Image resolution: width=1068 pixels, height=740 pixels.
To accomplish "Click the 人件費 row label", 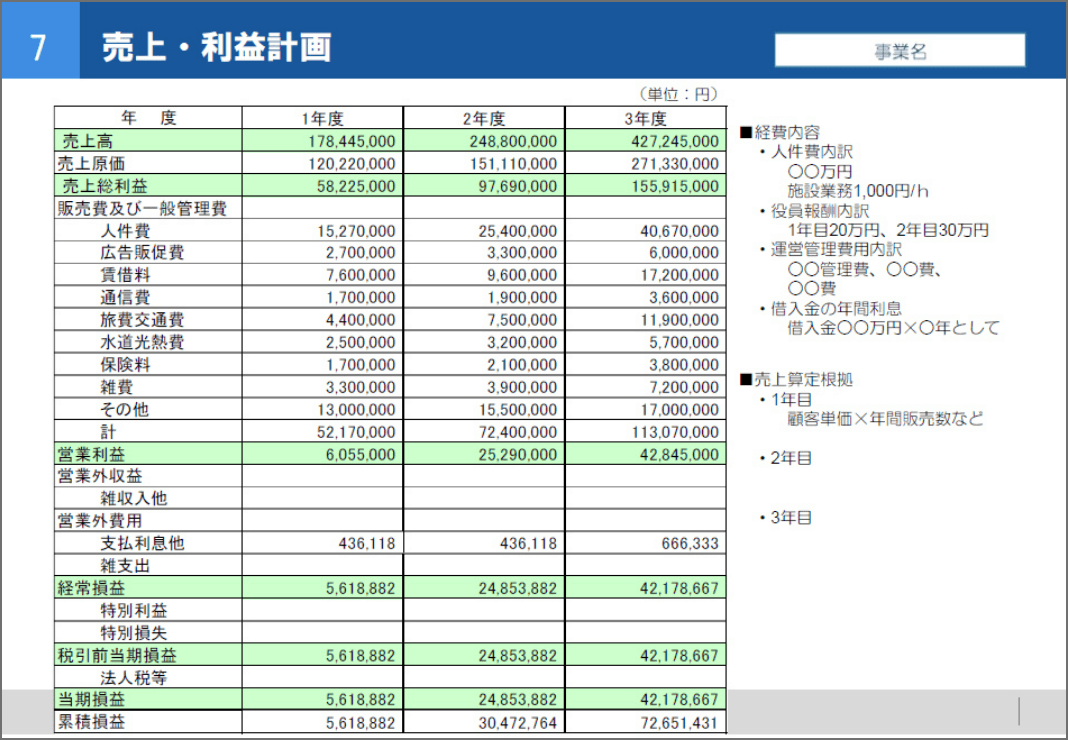I will pyautogui.click(x=127, y=231).
